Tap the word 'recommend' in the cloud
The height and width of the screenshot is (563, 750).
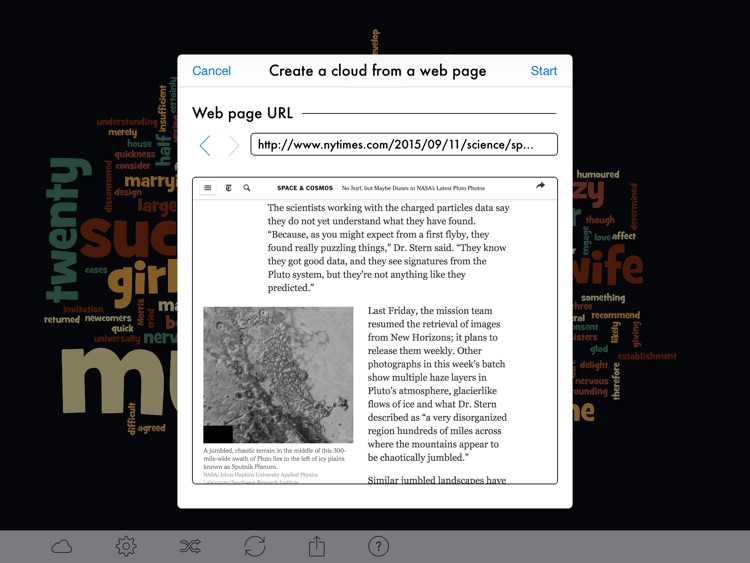616,315
